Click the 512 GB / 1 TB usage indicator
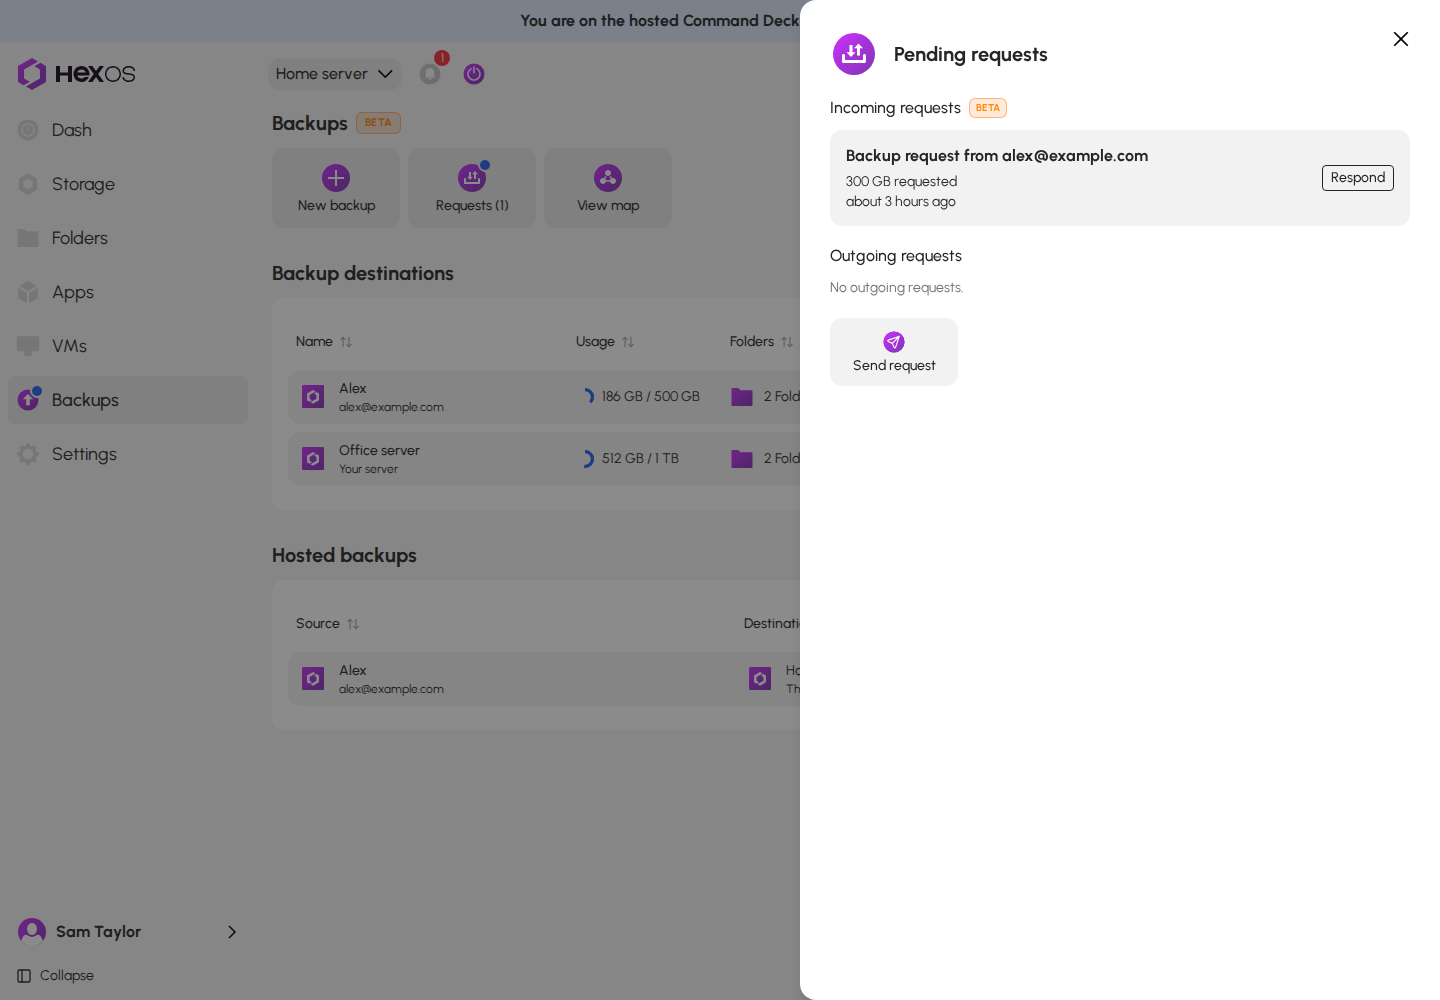Screen dimensions: 1440x1000 coord(631,459)
